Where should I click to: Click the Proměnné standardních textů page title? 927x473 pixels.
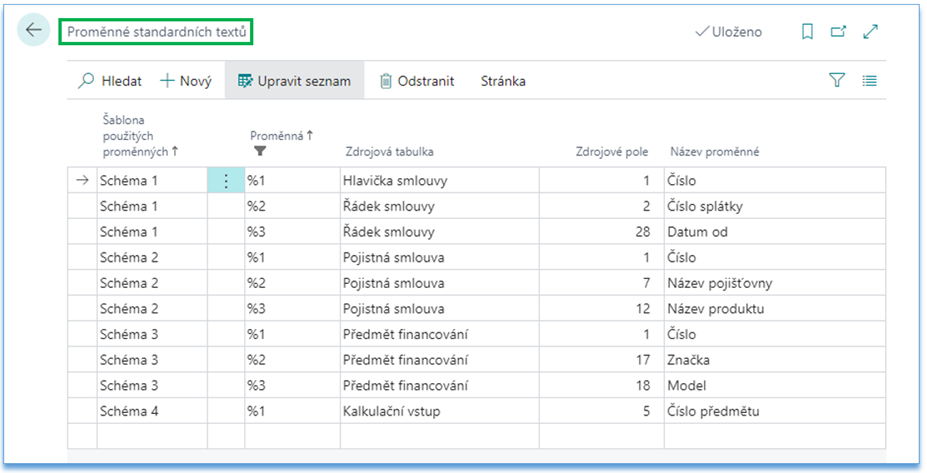(155, 32)
